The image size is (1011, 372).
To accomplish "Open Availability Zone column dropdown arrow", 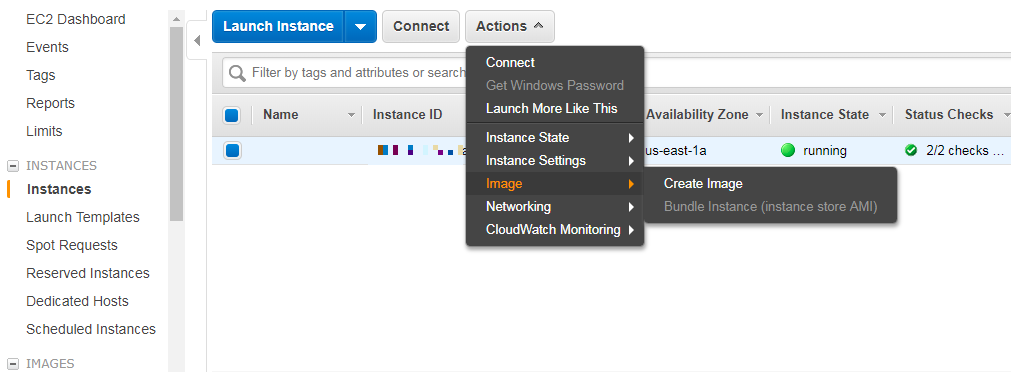I will tap(760, 115).
